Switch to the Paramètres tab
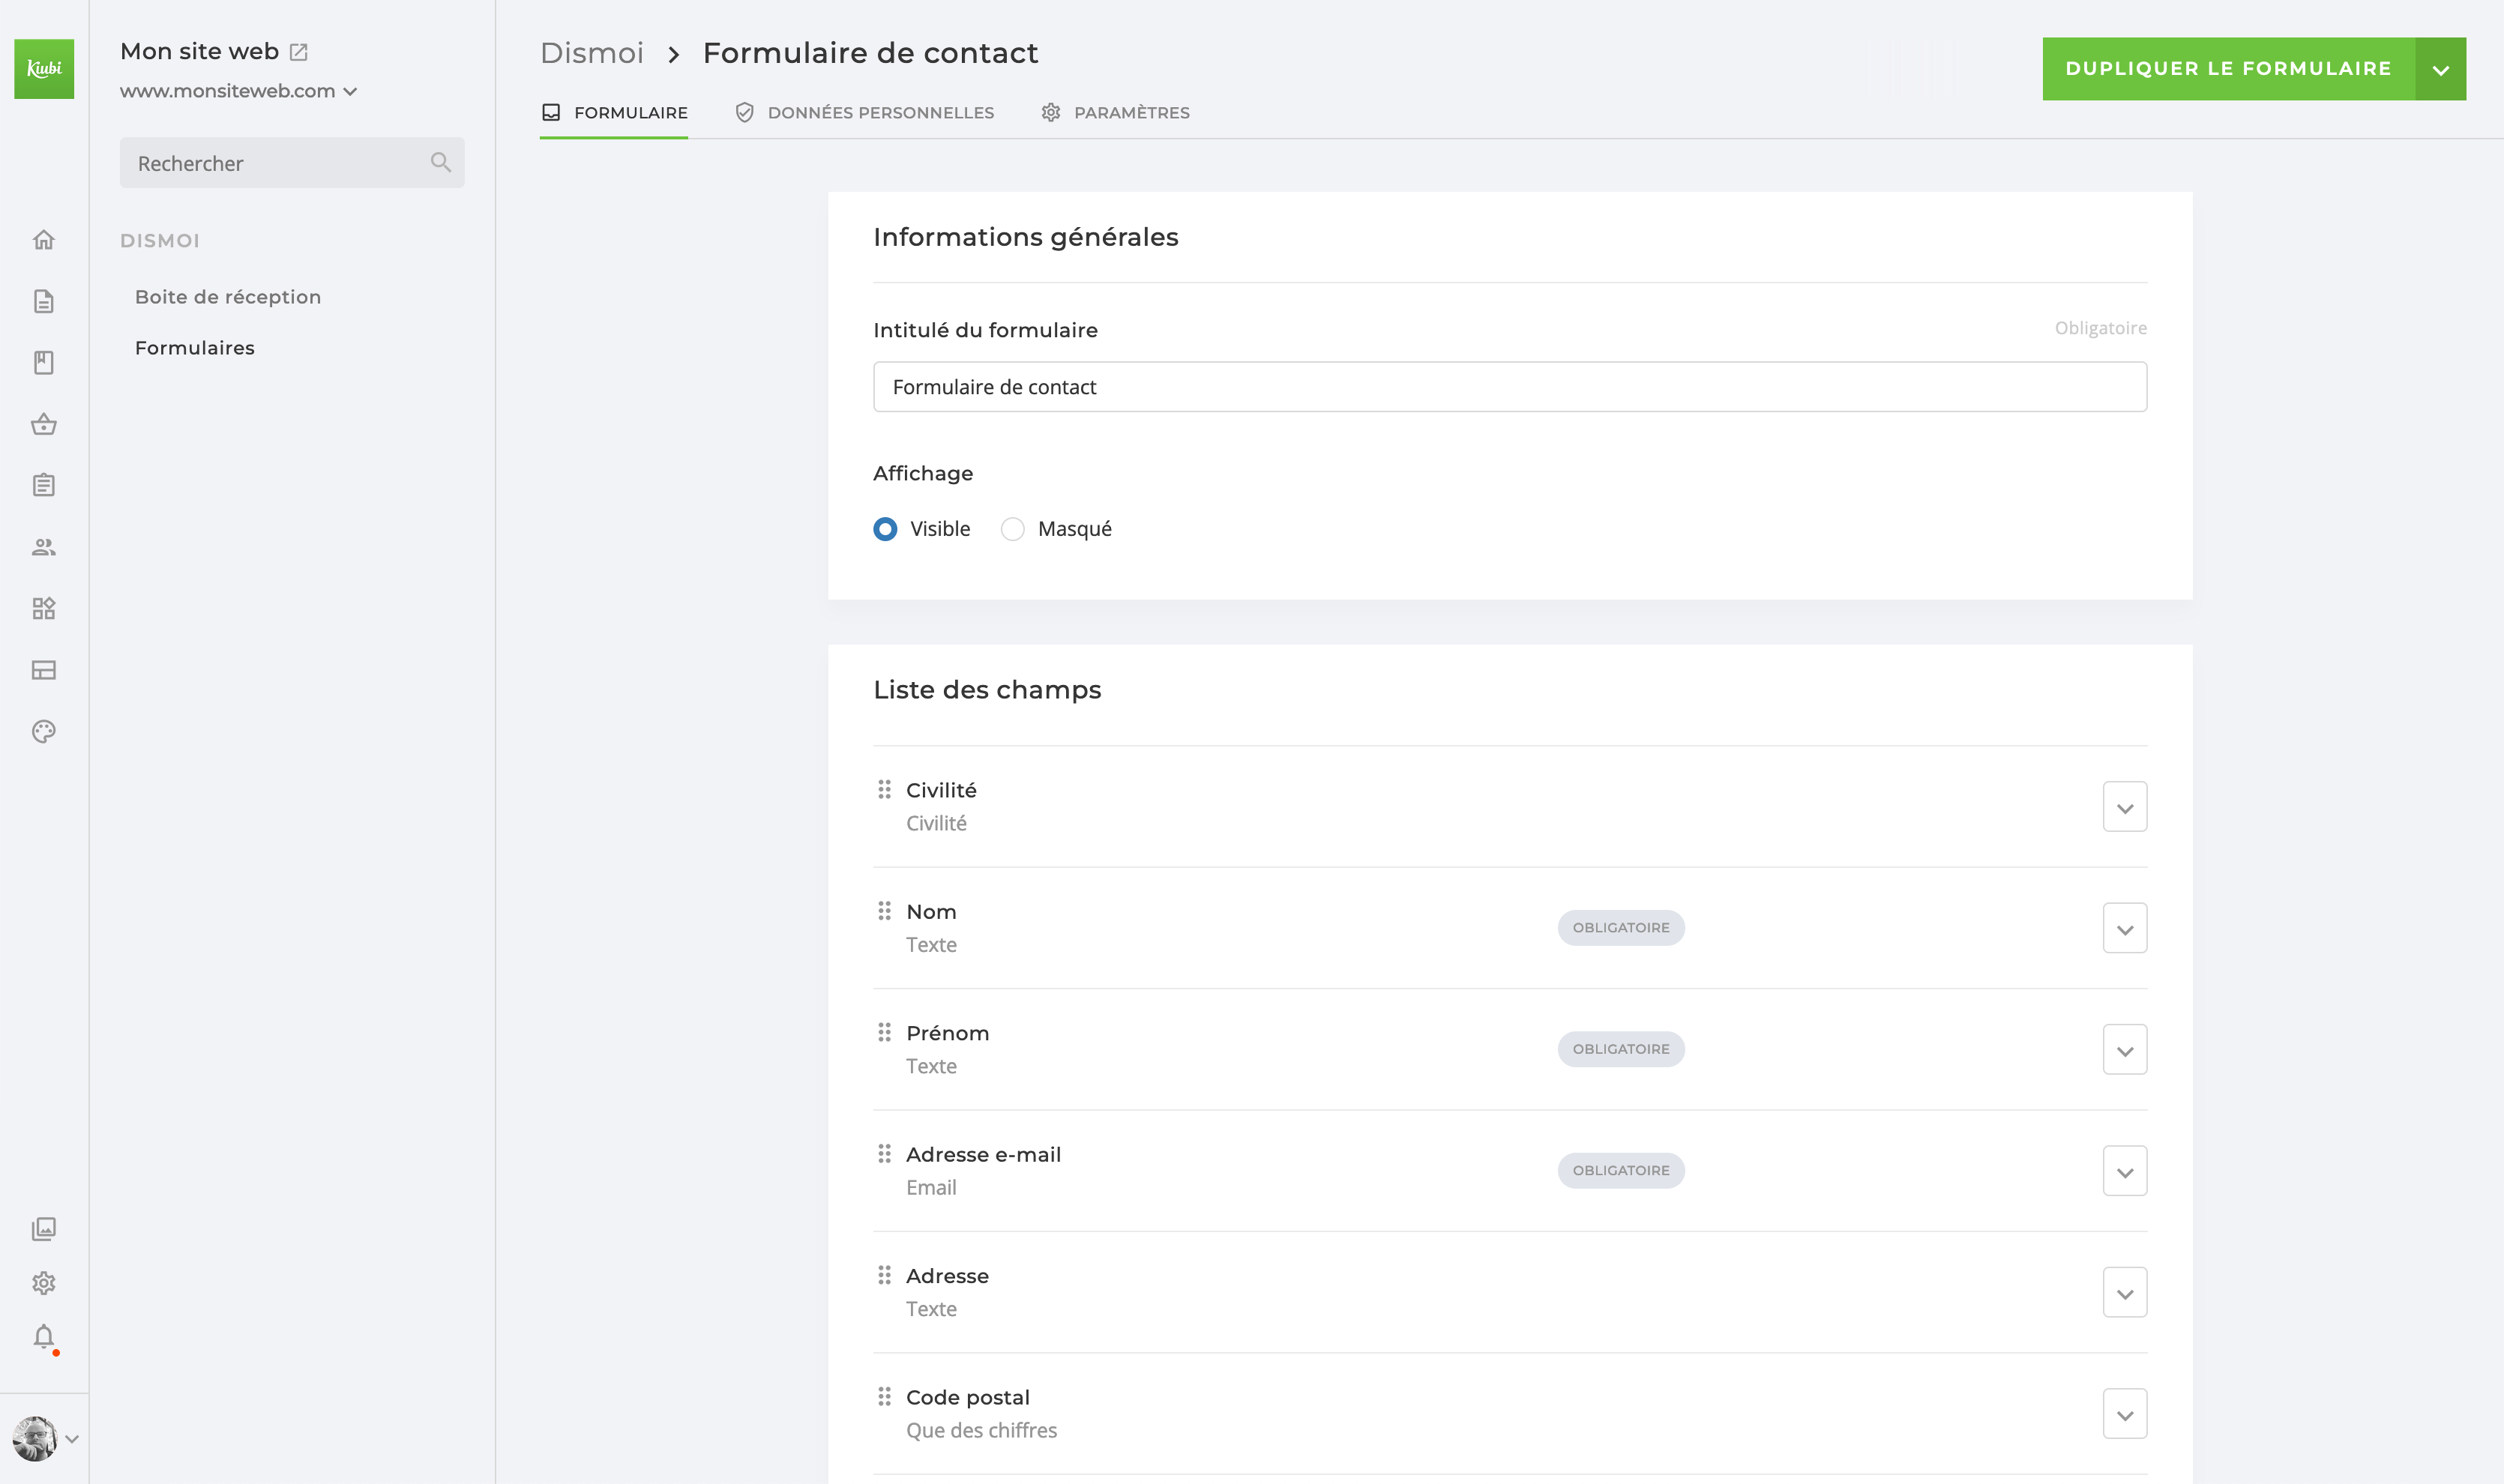Image resolution: width=2504 pixels, height=1484 pixels. tap(1115, 113)
